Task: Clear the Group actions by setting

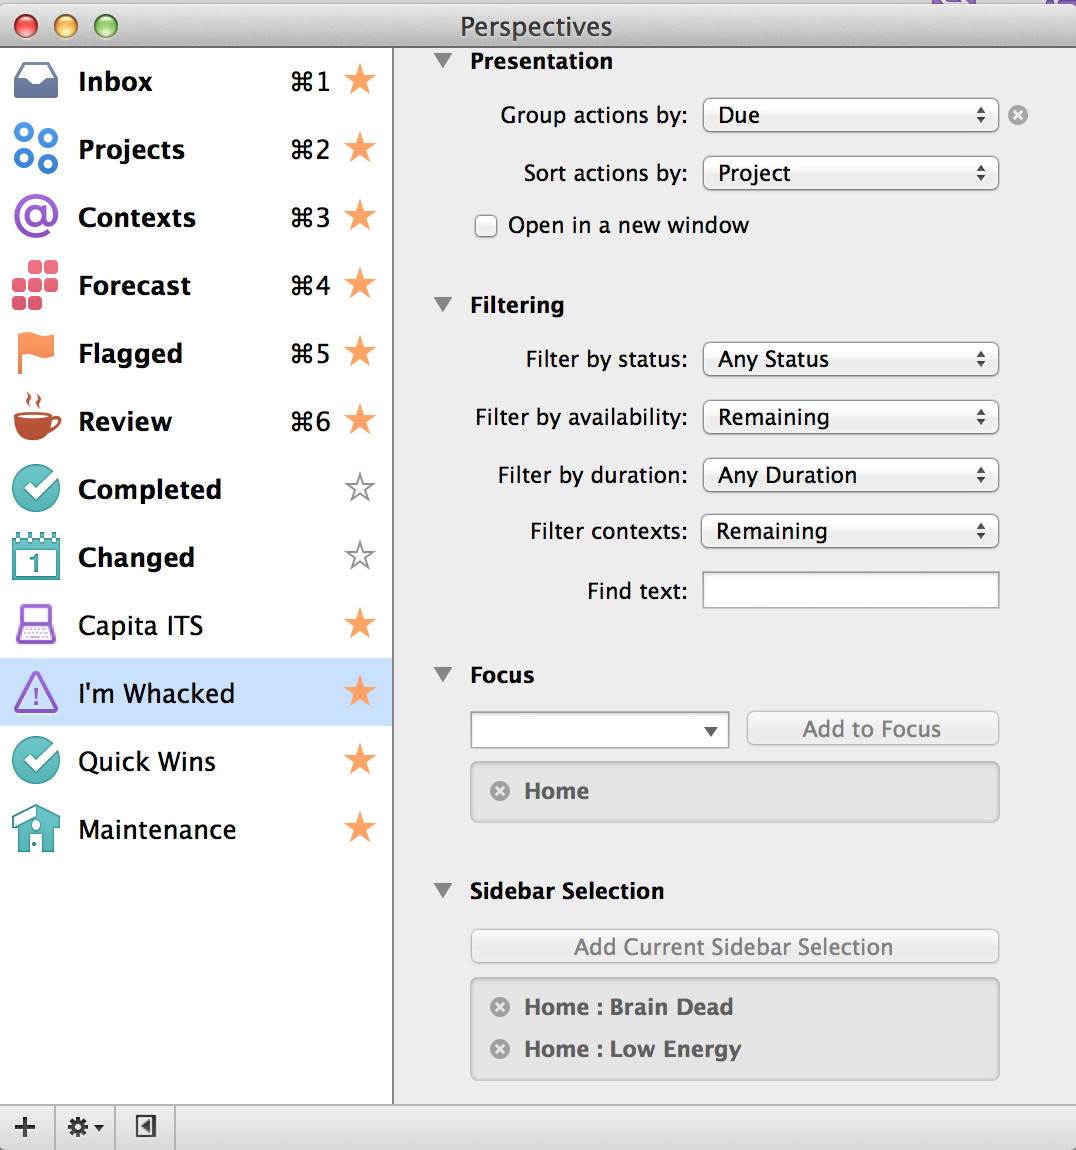Action: [x=1018, y=115]
